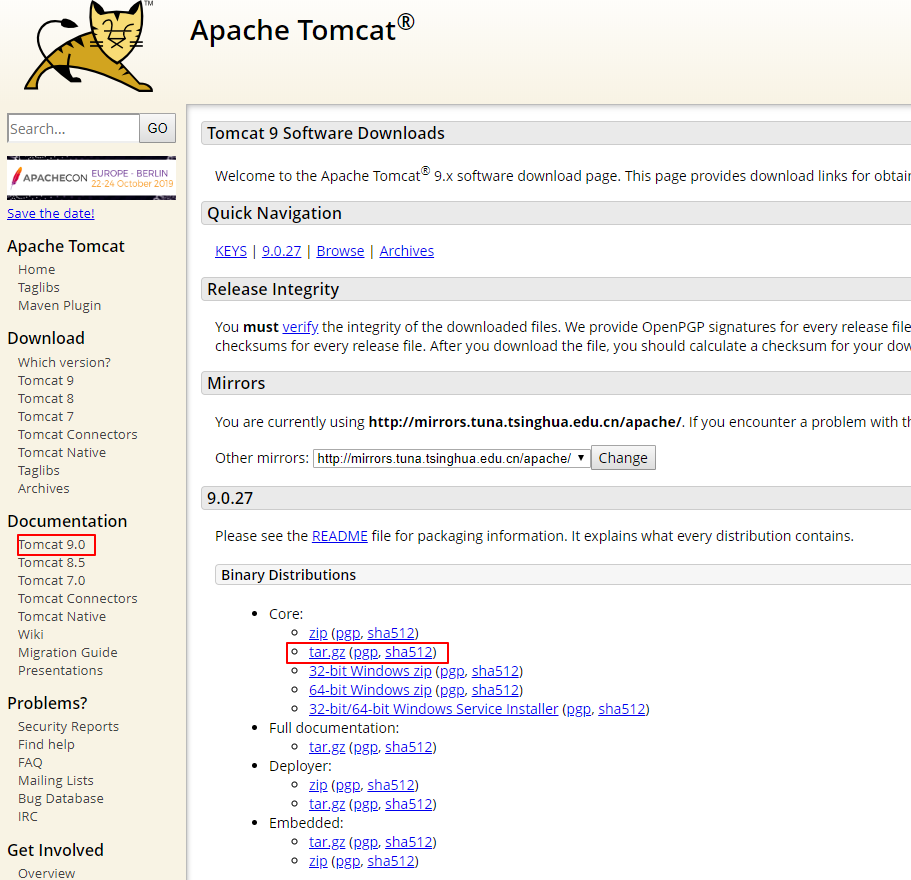The image size is (911, 880).
Task: Go to Home in the sidebar
Action: pos(37,270)
